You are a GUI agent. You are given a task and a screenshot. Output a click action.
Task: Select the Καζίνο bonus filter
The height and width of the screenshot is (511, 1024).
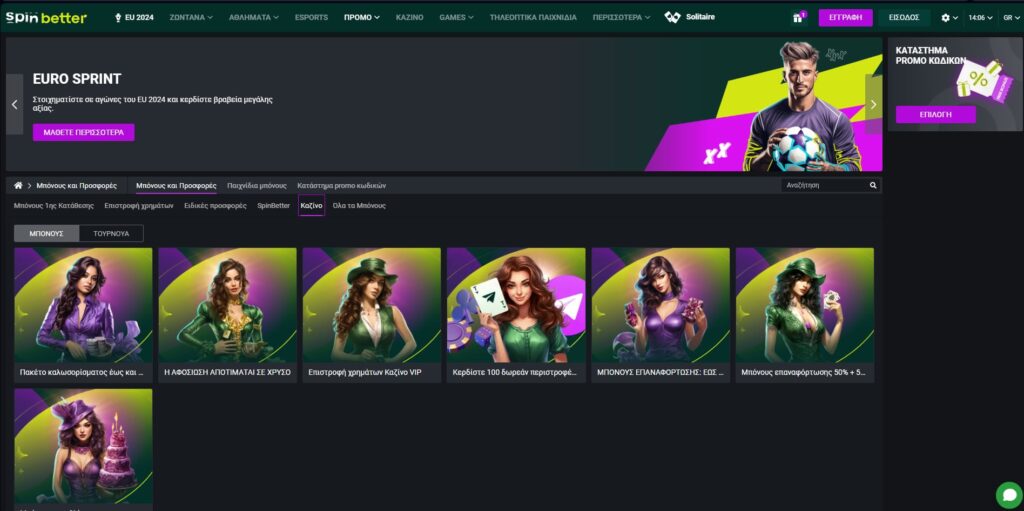pyautogui.click(x=311, y=205)
